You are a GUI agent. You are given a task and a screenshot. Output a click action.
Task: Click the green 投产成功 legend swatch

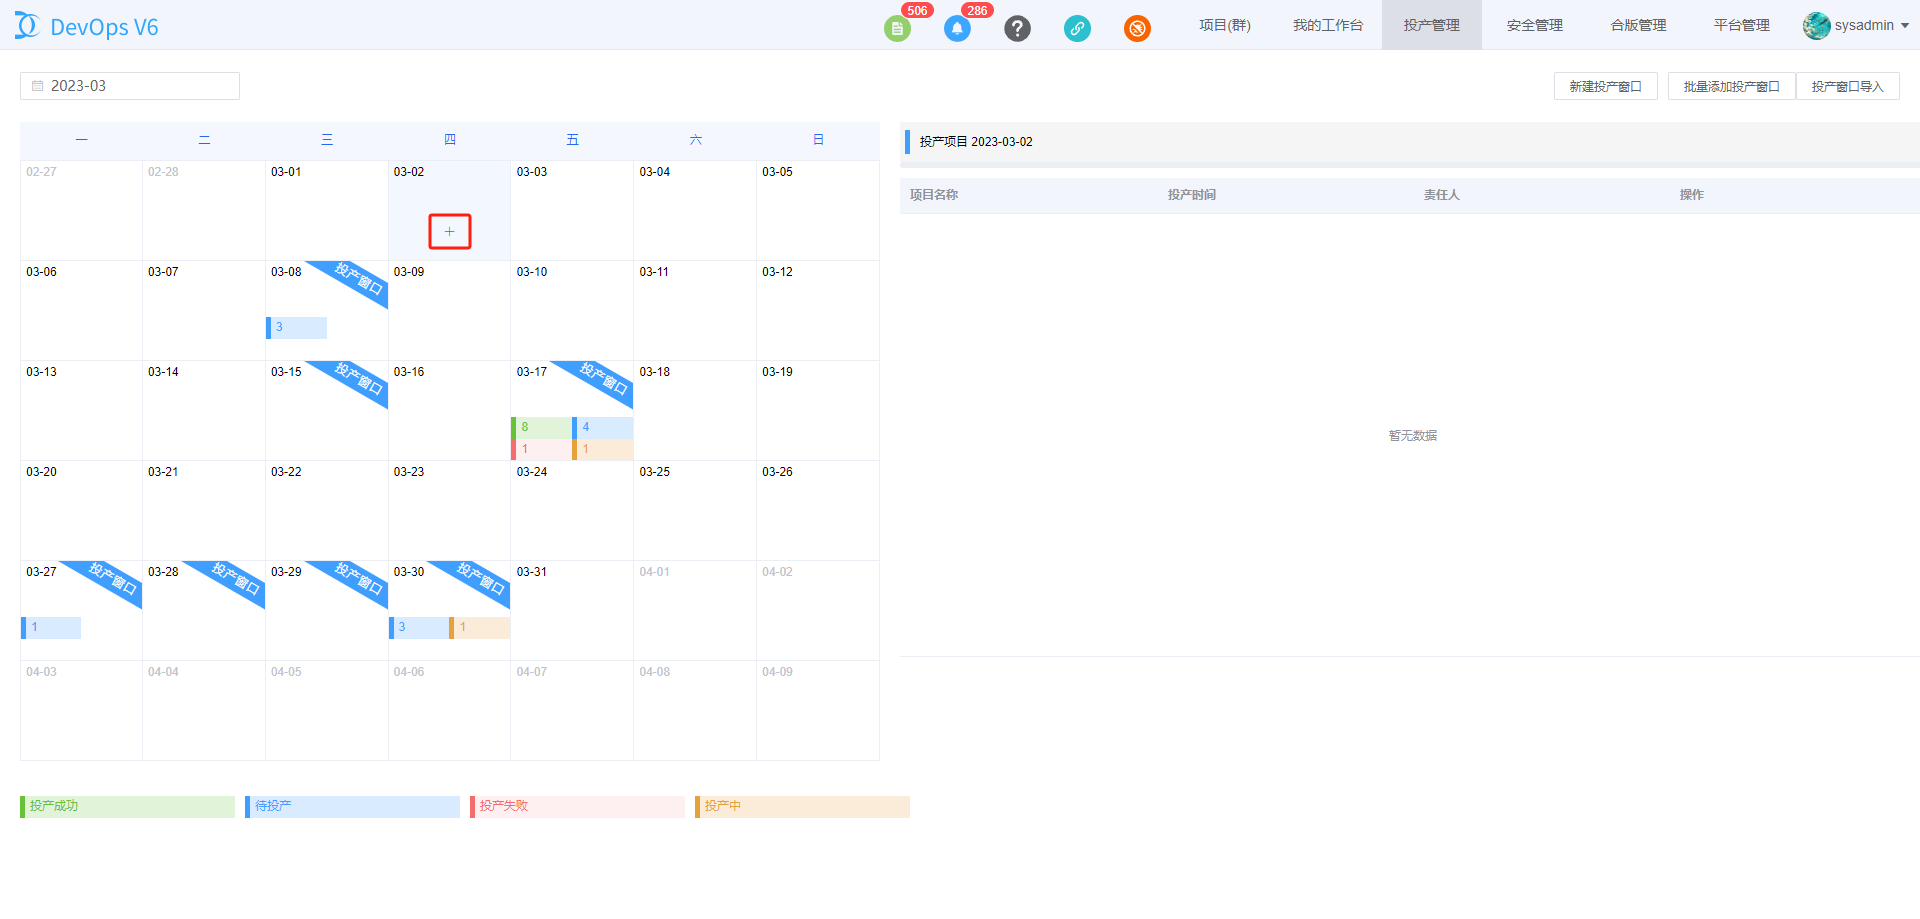pyautogui.click(x=127, y=806)
